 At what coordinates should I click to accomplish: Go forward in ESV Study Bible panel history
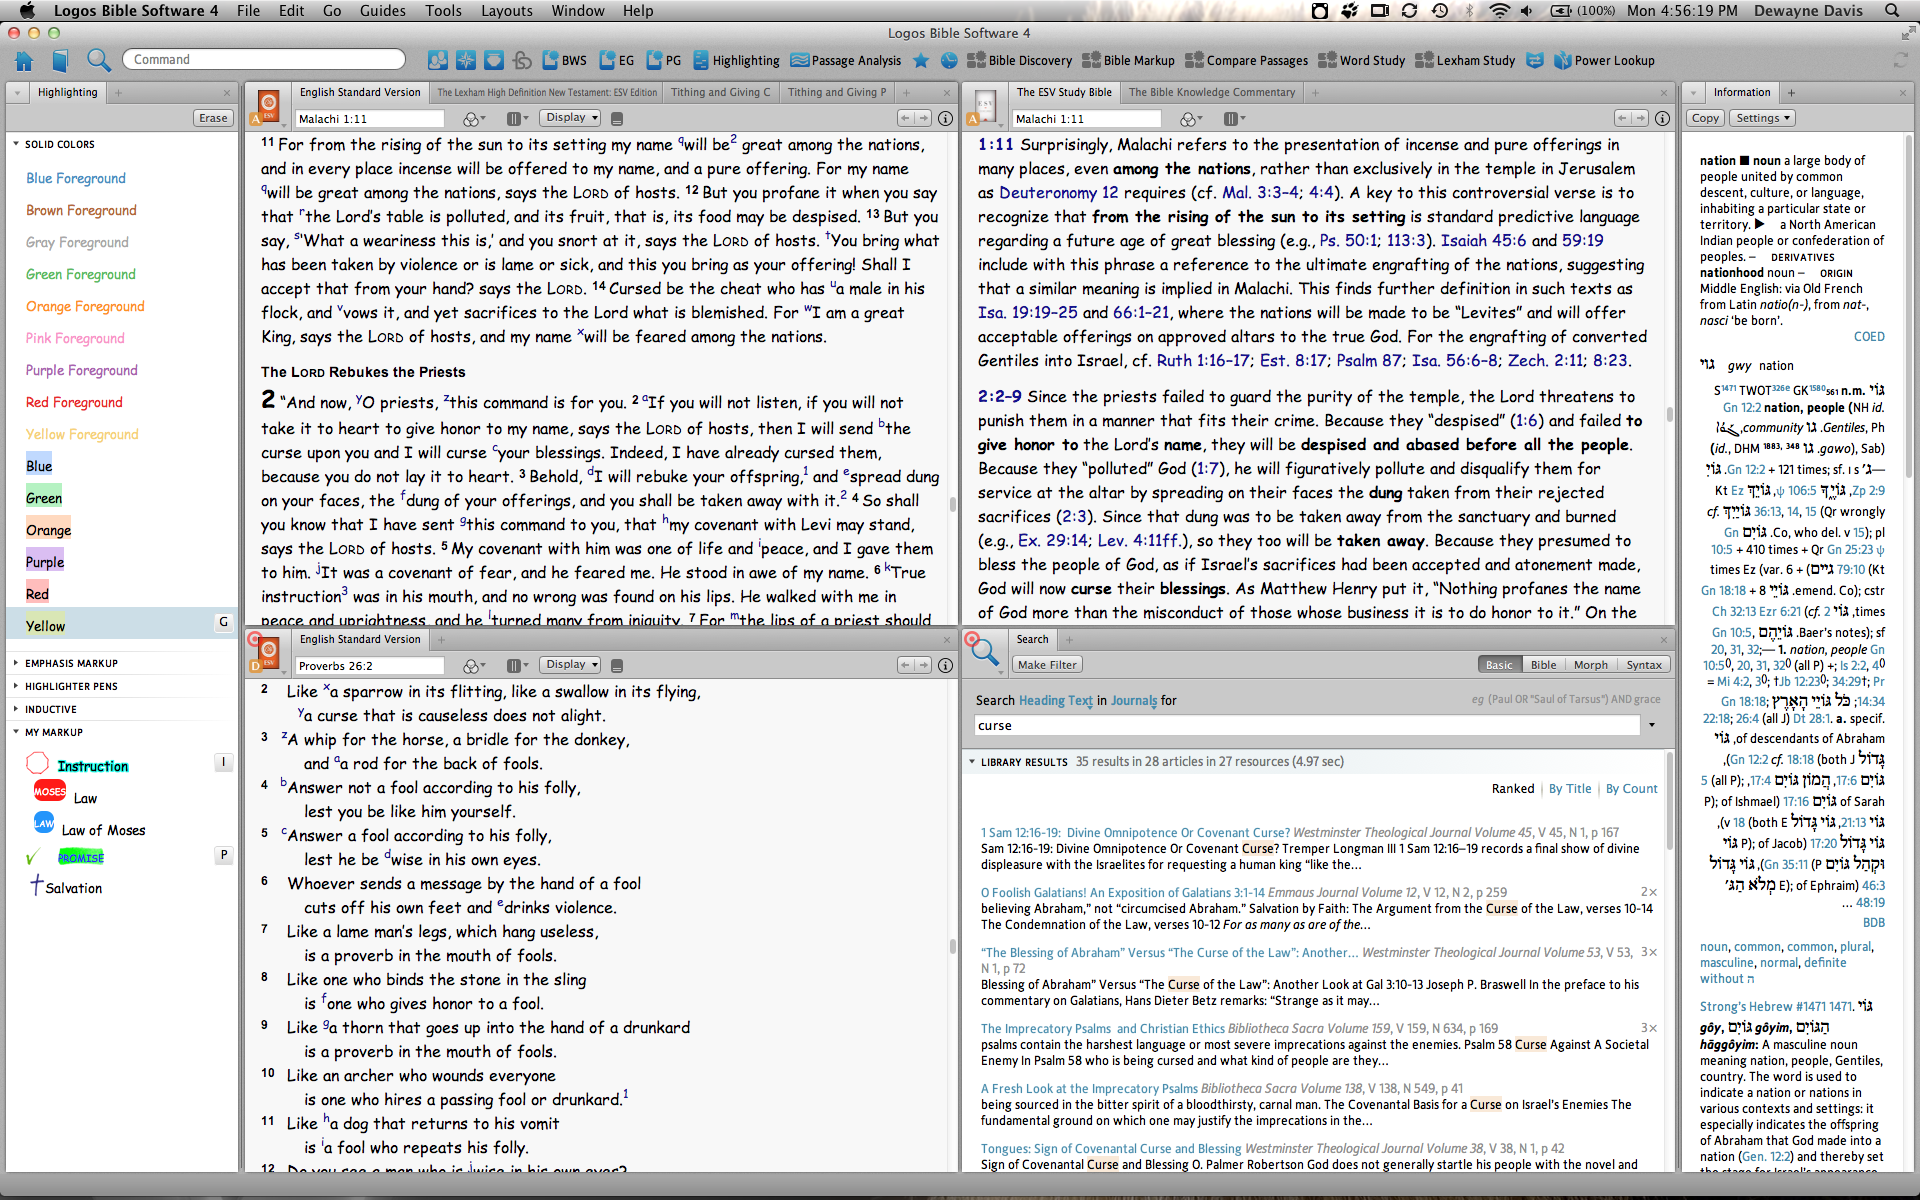1640,118
